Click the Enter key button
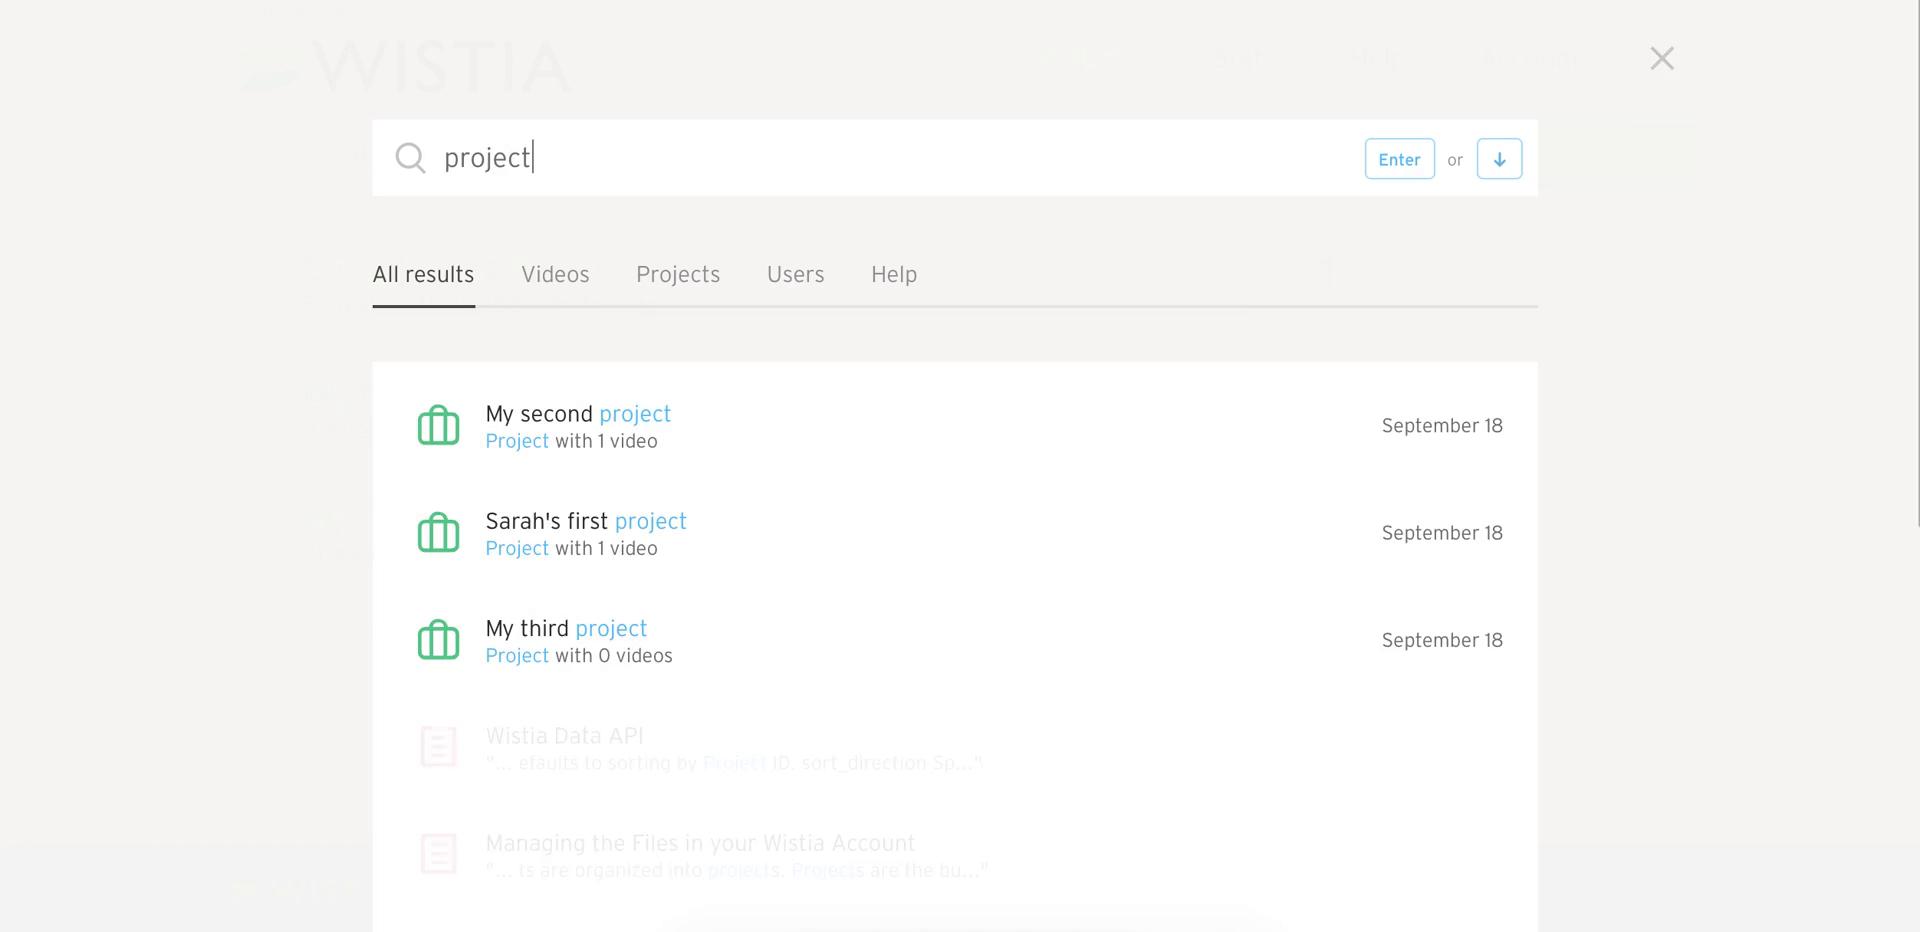 (x=1399, y=159)
